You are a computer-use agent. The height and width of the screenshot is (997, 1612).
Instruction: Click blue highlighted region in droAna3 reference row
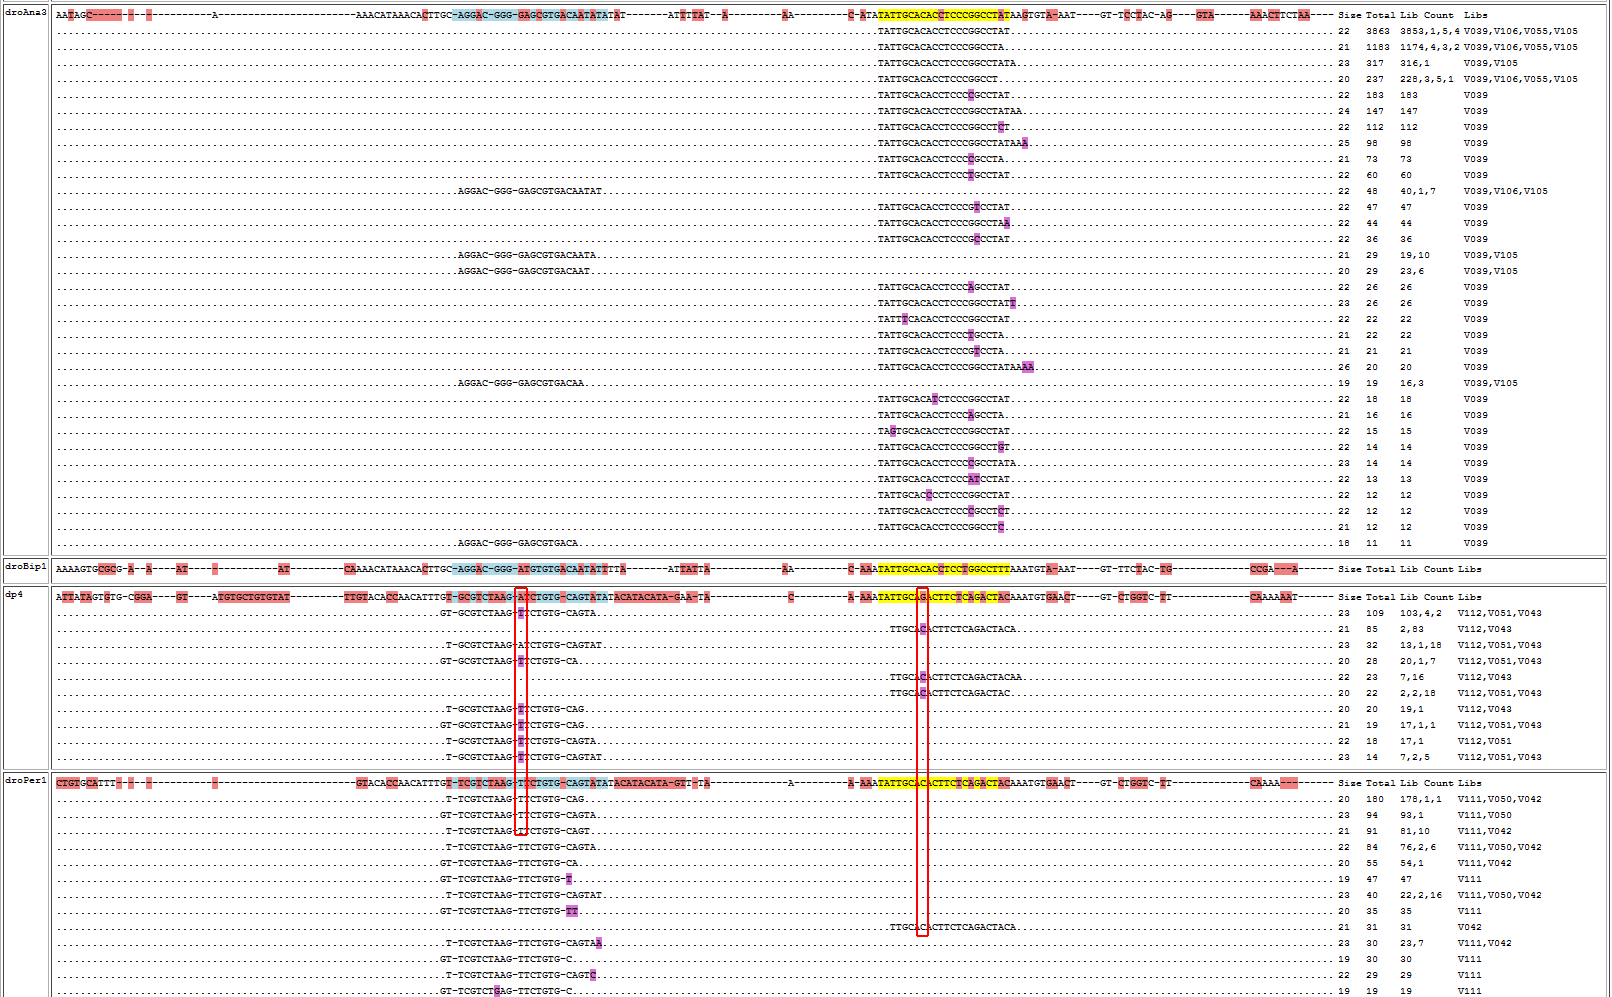[530, 15]
